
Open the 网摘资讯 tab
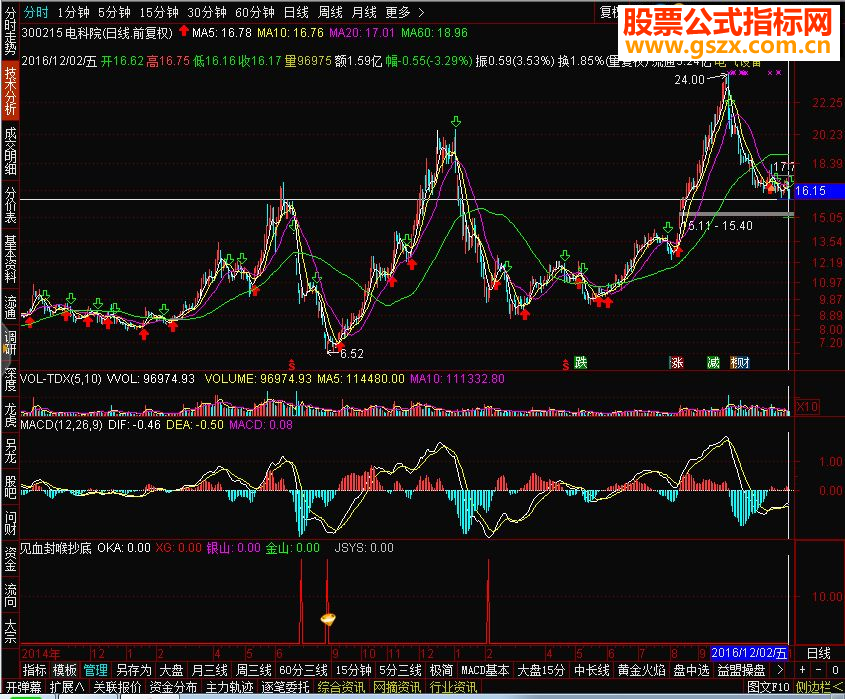(x=398, y=687)
